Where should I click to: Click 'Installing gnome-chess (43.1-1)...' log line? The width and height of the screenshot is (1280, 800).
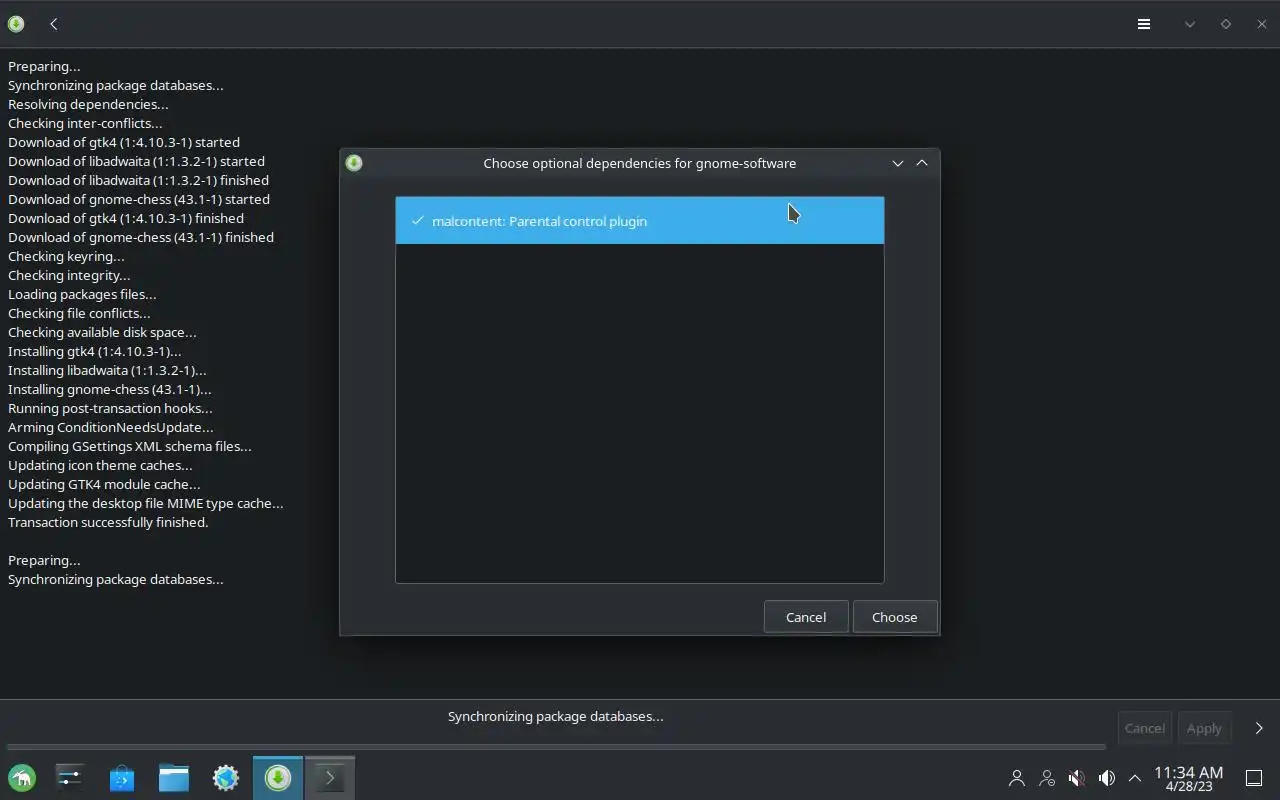click(x=110, y=389)
